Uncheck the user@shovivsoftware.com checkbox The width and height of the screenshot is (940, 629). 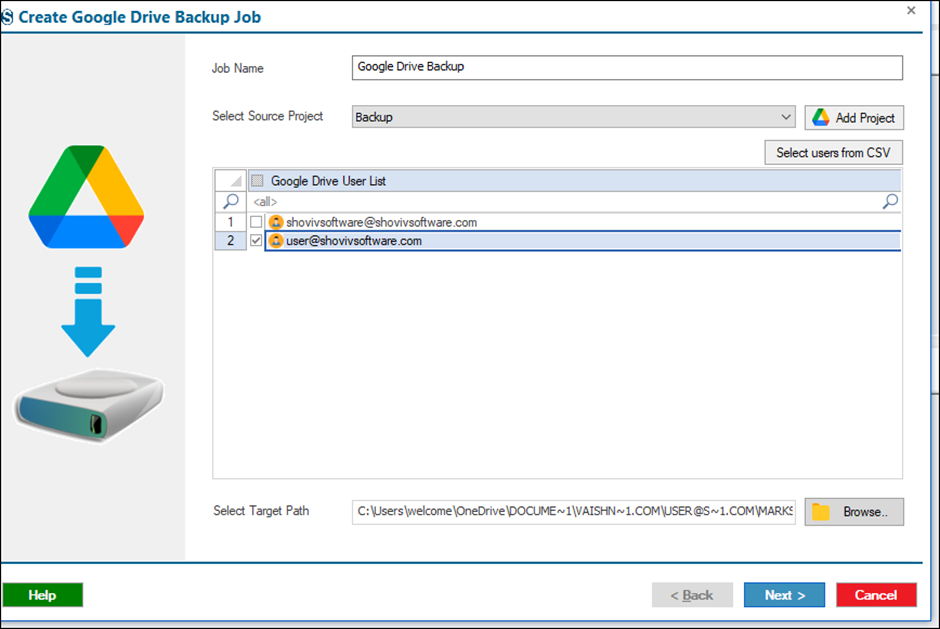click(x=256, y=240)
